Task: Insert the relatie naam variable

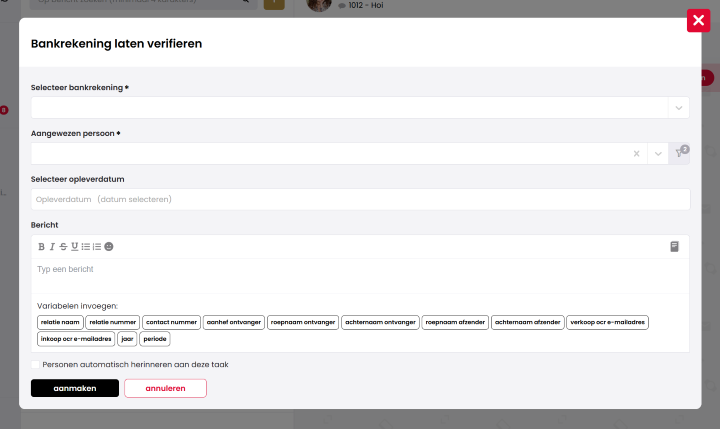Action: coord(60,322)
